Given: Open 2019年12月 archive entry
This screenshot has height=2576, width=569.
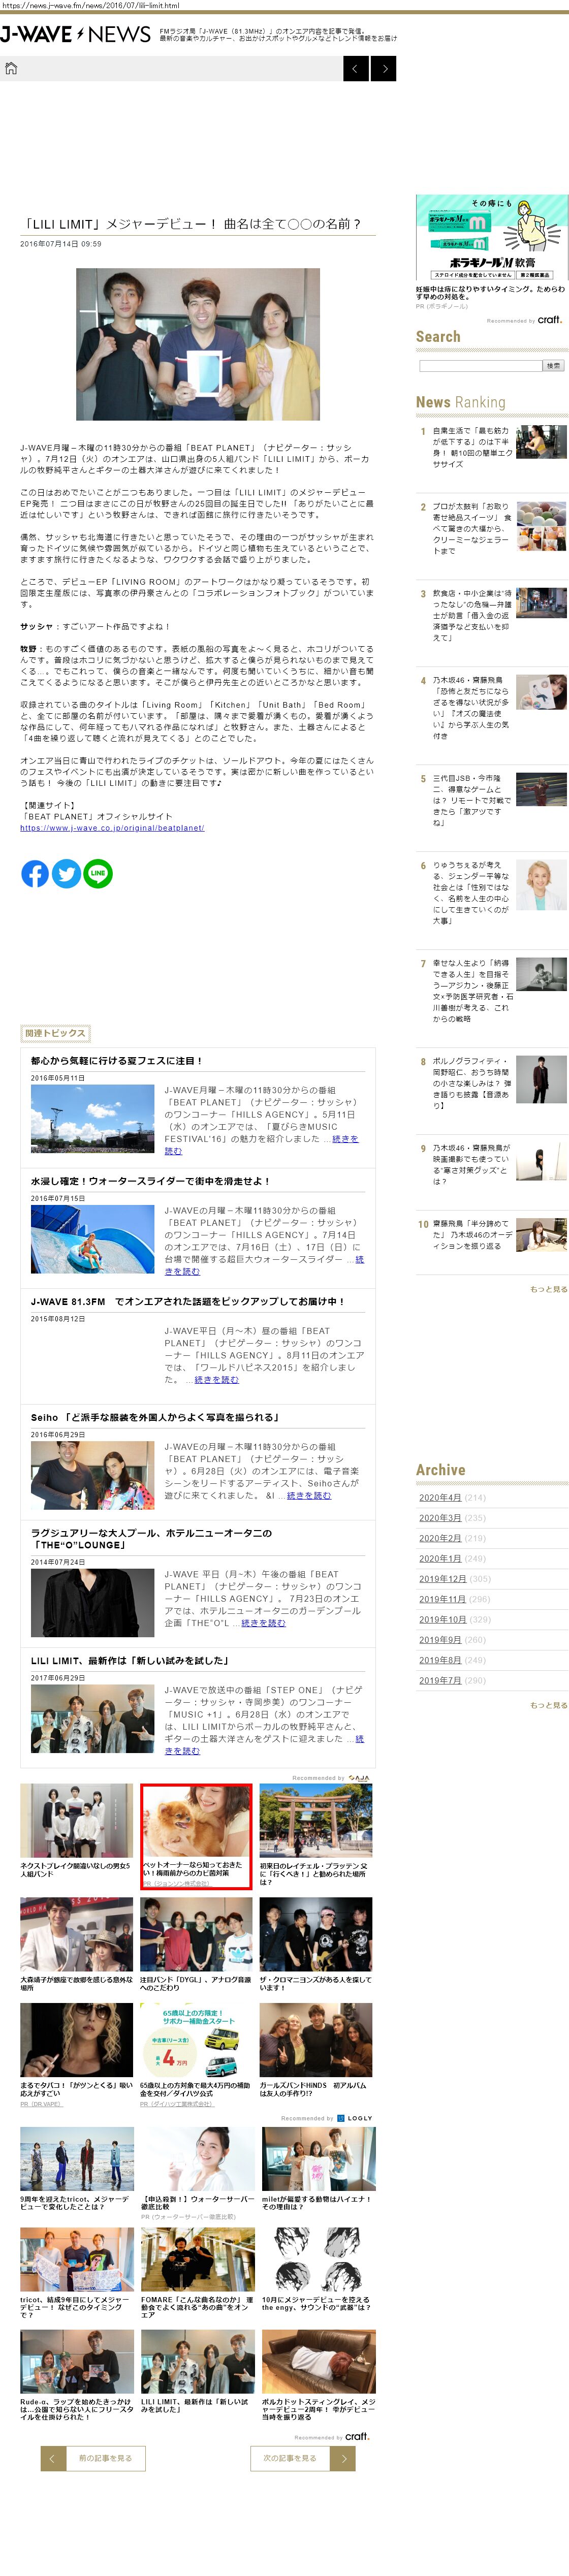Looking at the screenshot, I should 442,1579.
